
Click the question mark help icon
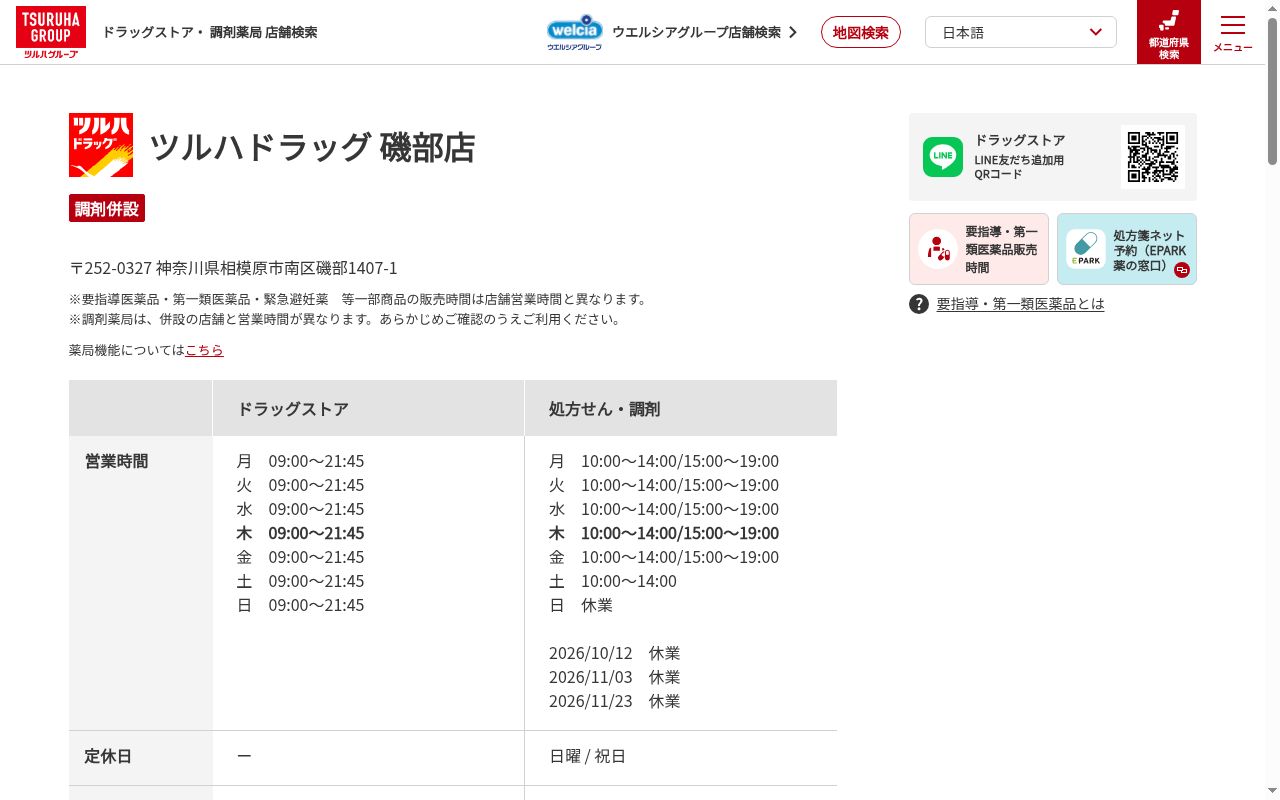[x=919, y=304]
